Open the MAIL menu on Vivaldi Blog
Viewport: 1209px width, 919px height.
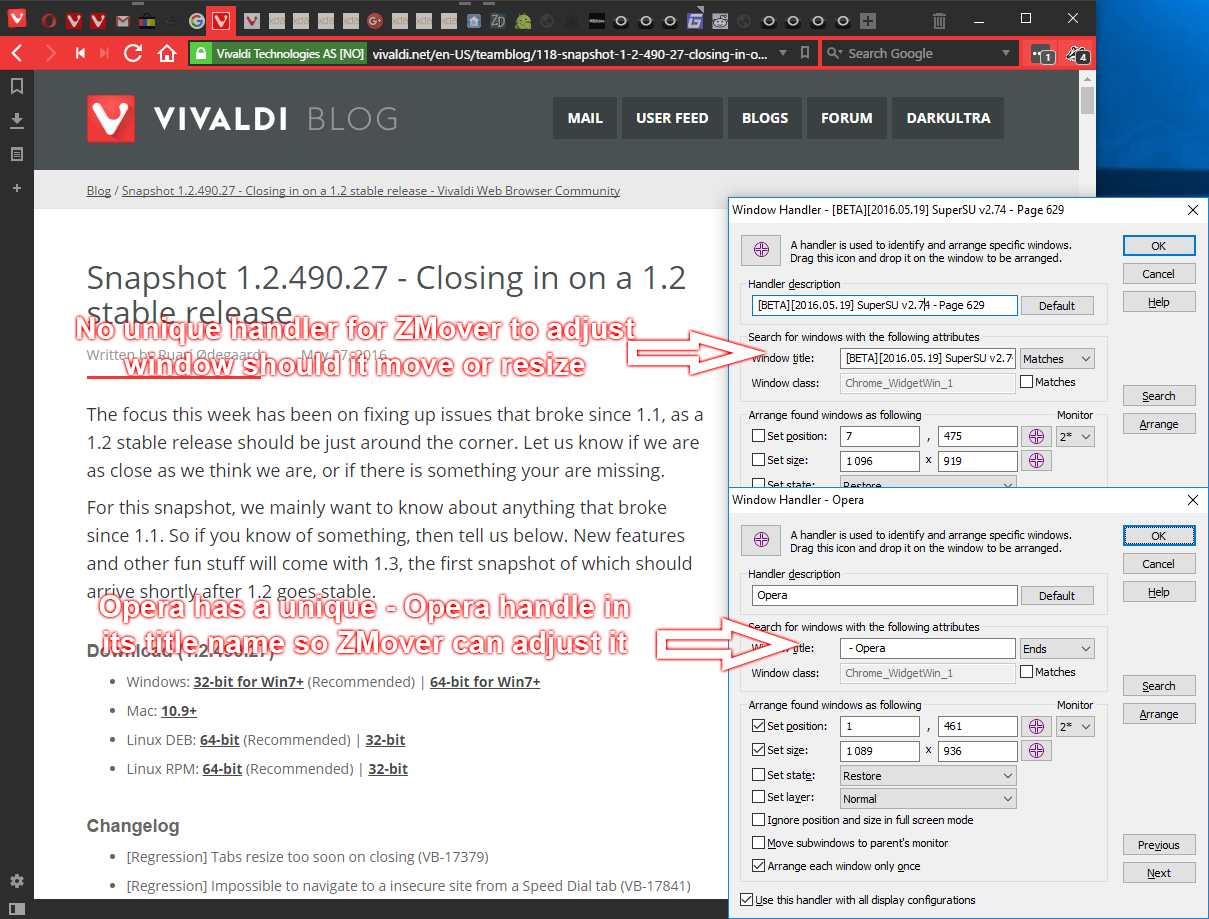coord(585,118)
